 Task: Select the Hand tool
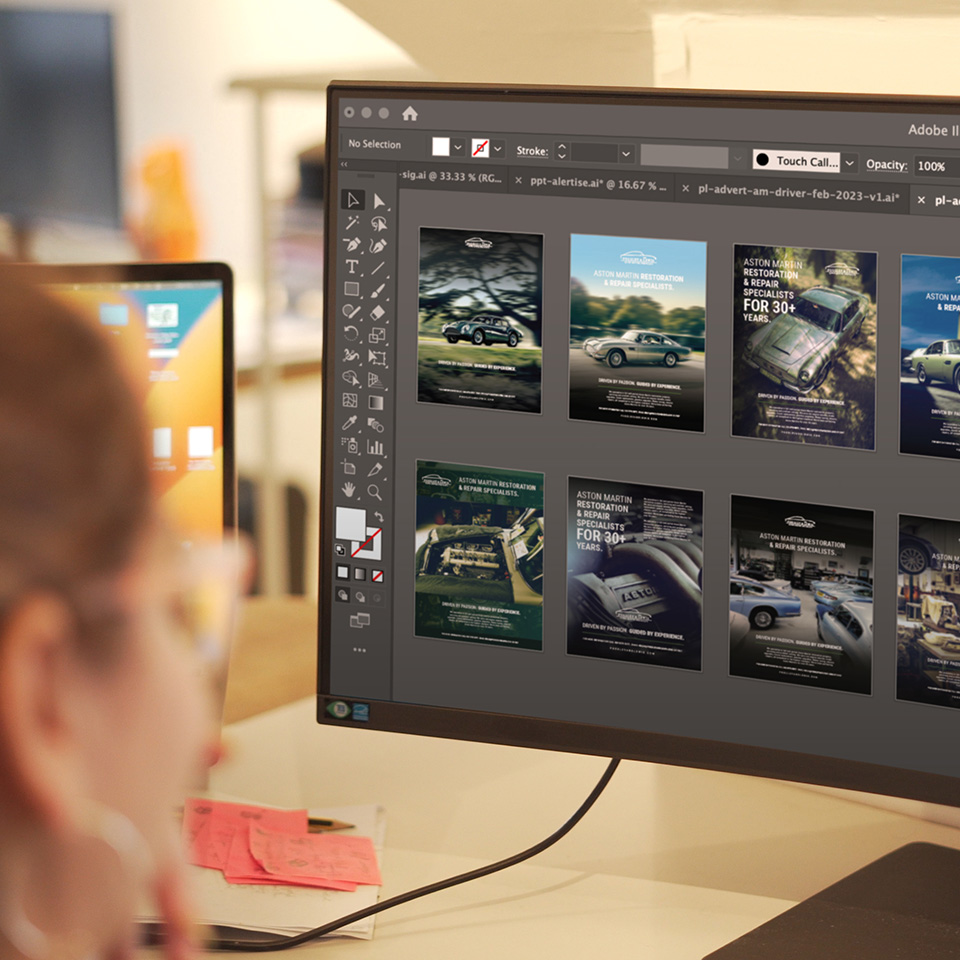click(351, 490)
